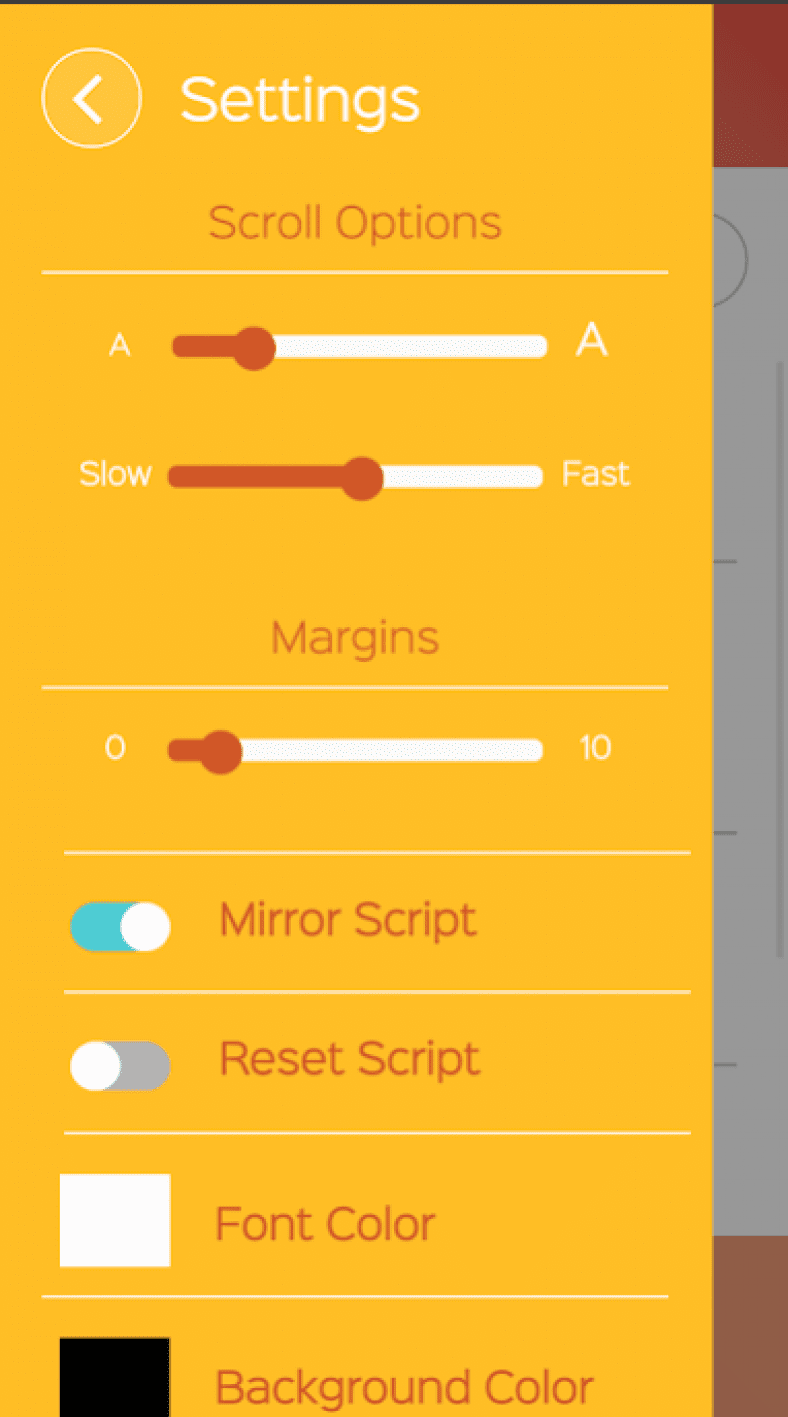Toggle the Mirror Script switch

click(120, 927)
